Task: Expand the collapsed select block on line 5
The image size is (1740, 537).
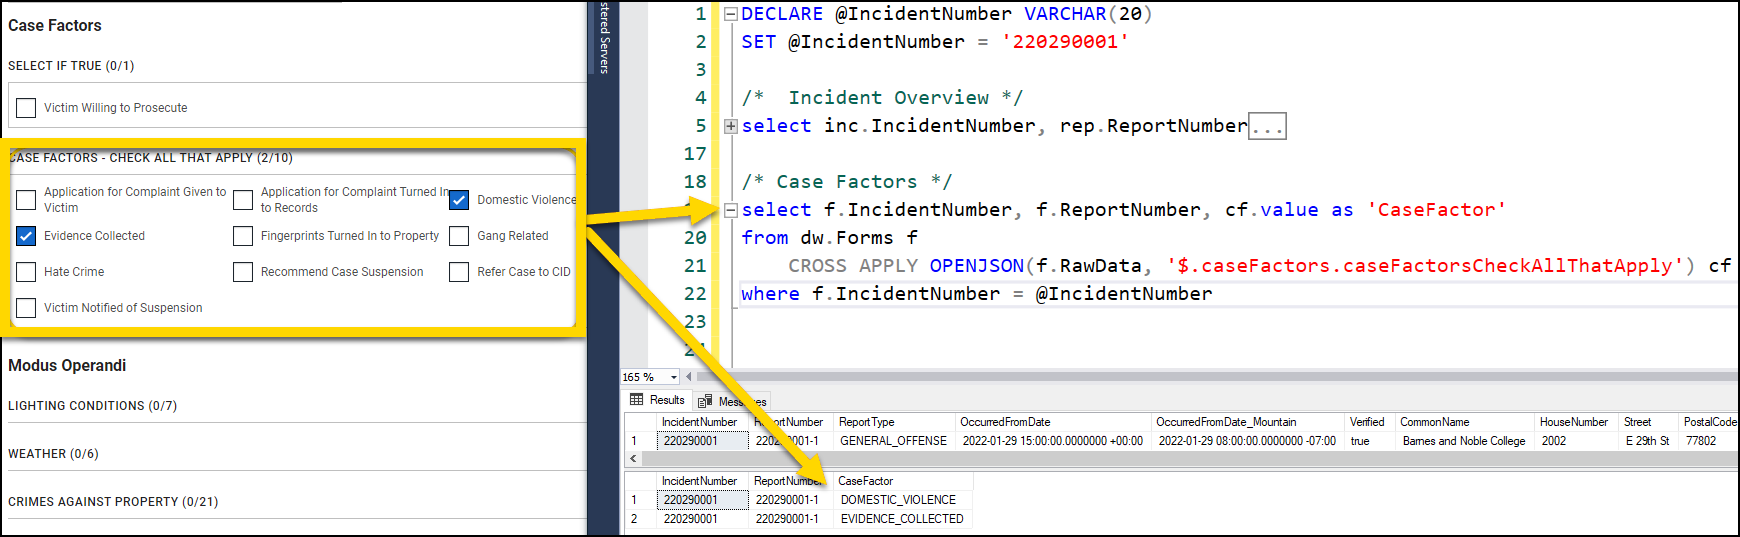Action: point(731,126)
